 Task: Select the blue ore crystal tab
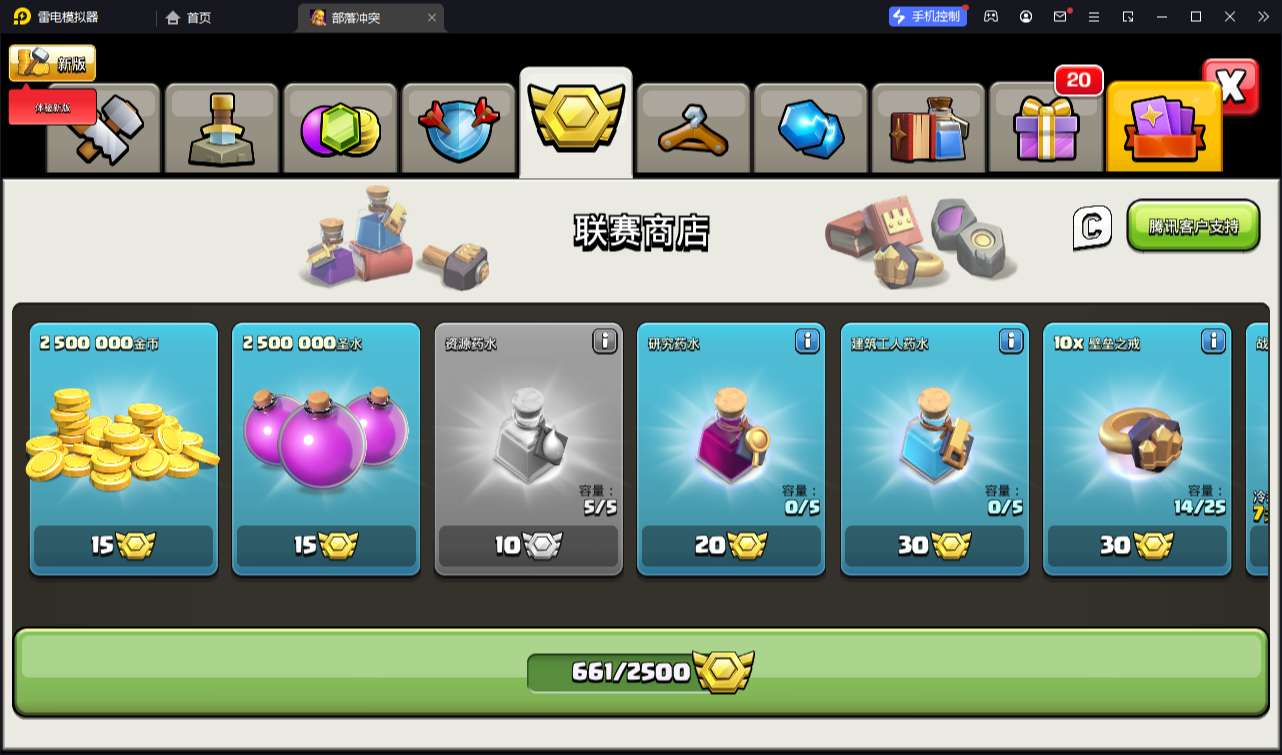click(811, 129)
